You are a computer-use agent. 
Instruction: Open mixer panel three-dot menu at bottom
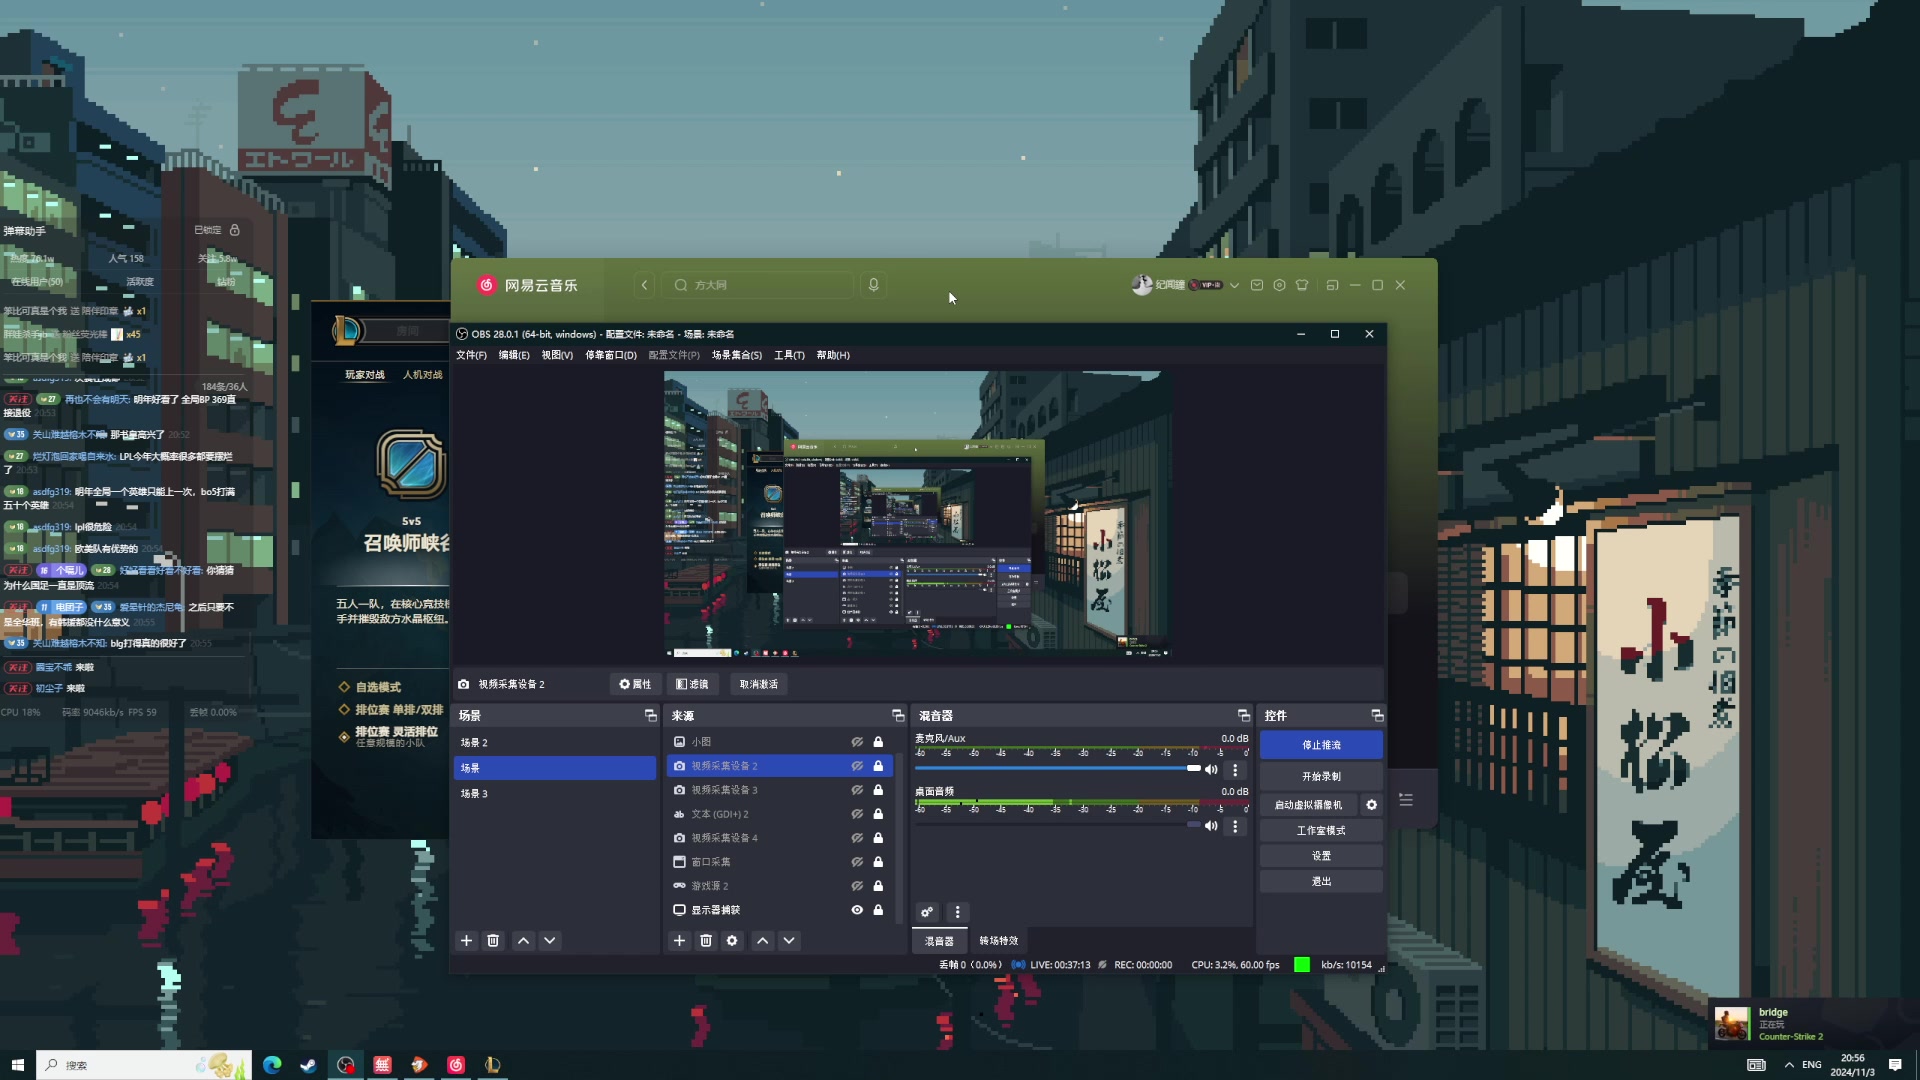click(x=957, y=912)
